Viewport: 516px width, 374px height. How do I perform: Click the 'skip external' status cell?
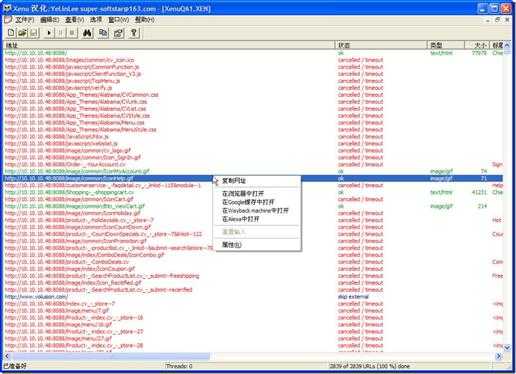click(353, 297)
